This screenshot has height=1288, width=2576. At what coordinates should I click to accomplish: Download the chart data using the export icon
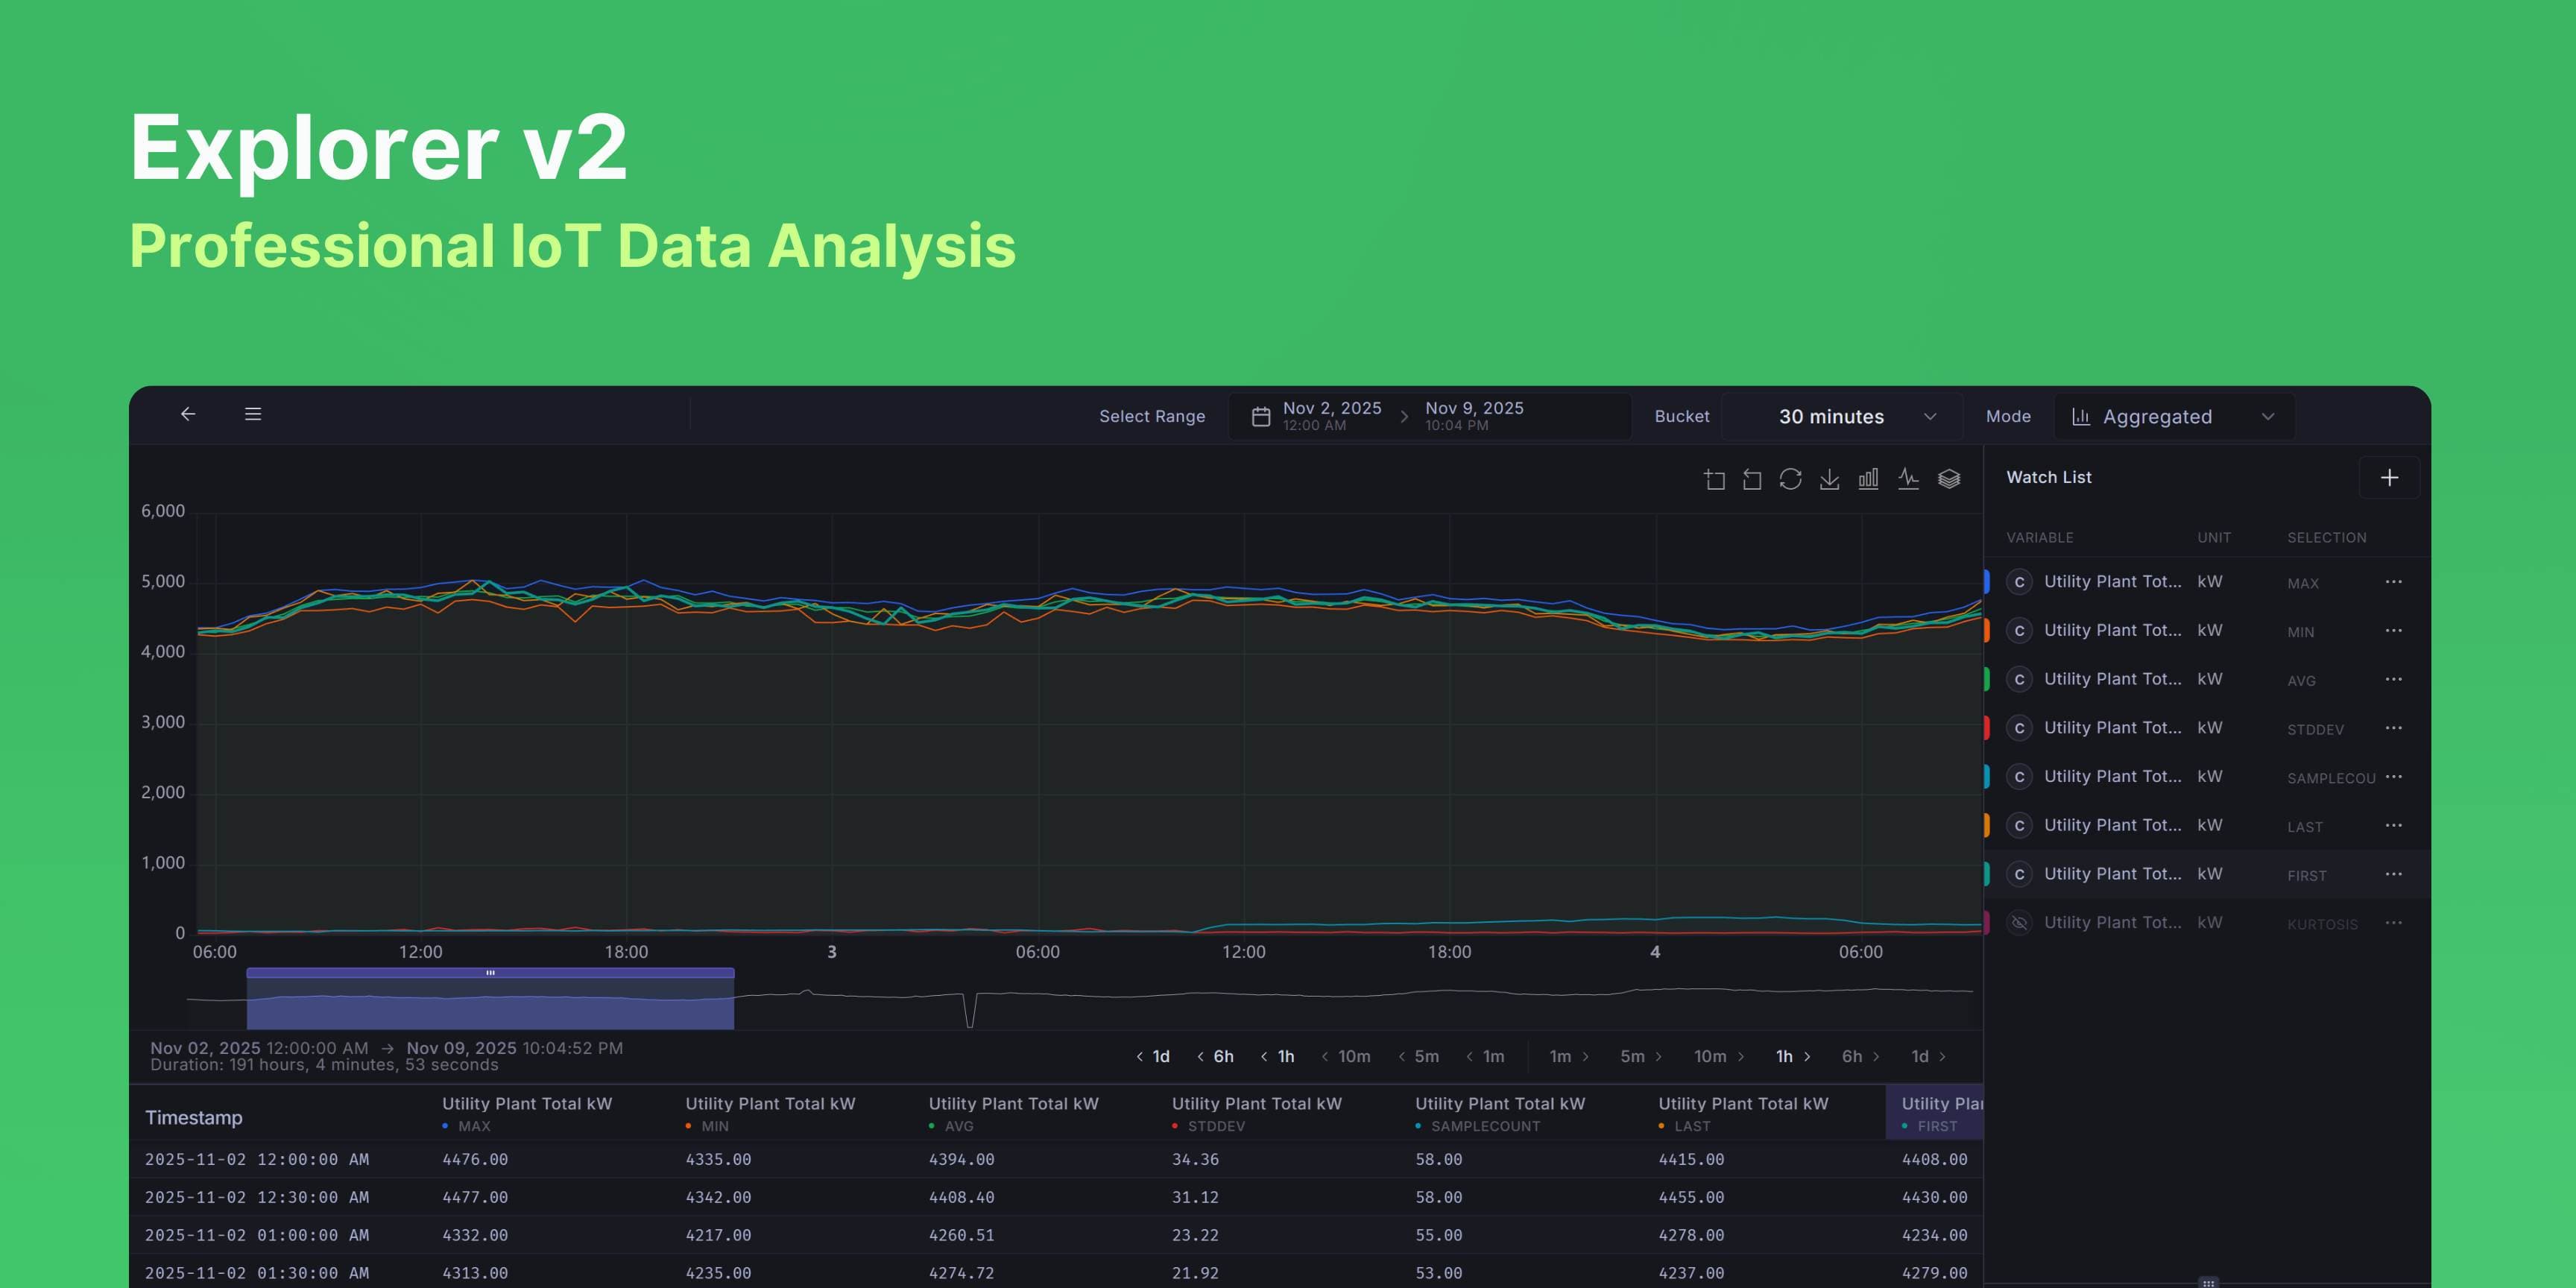click(x=1830, y=479)
